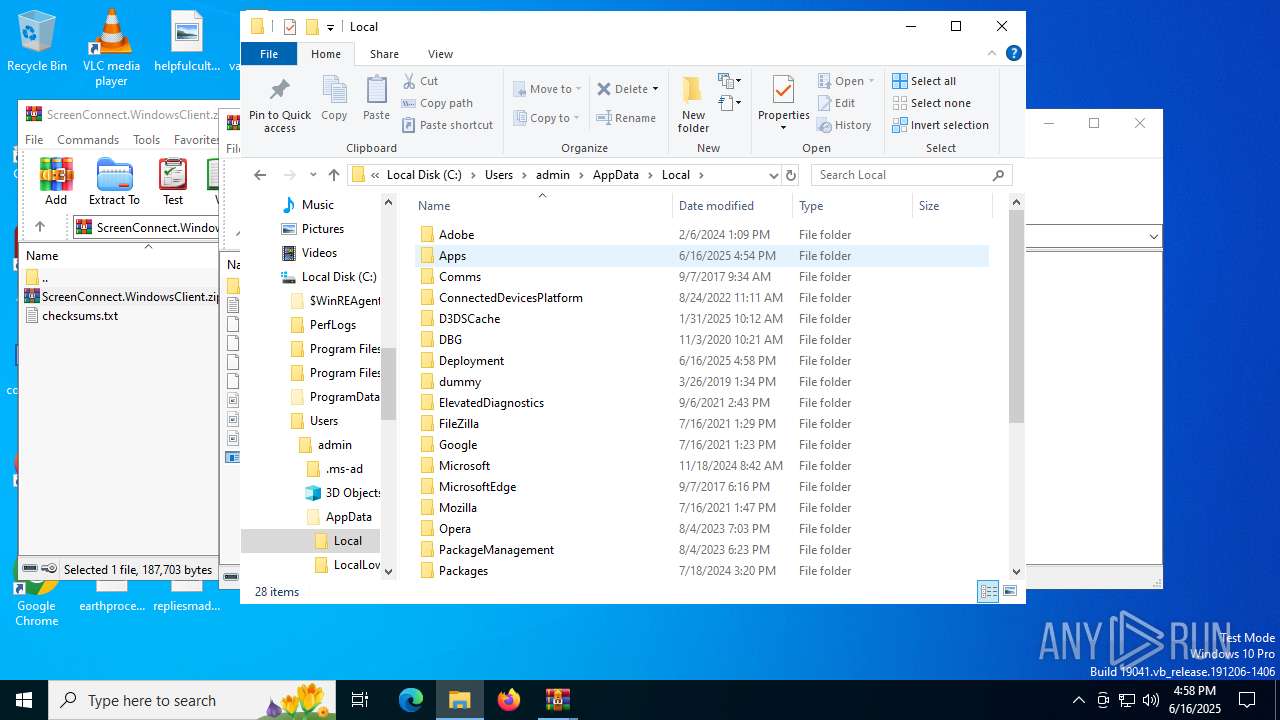
Task: Create a New folder
Action: coord(693,104)
